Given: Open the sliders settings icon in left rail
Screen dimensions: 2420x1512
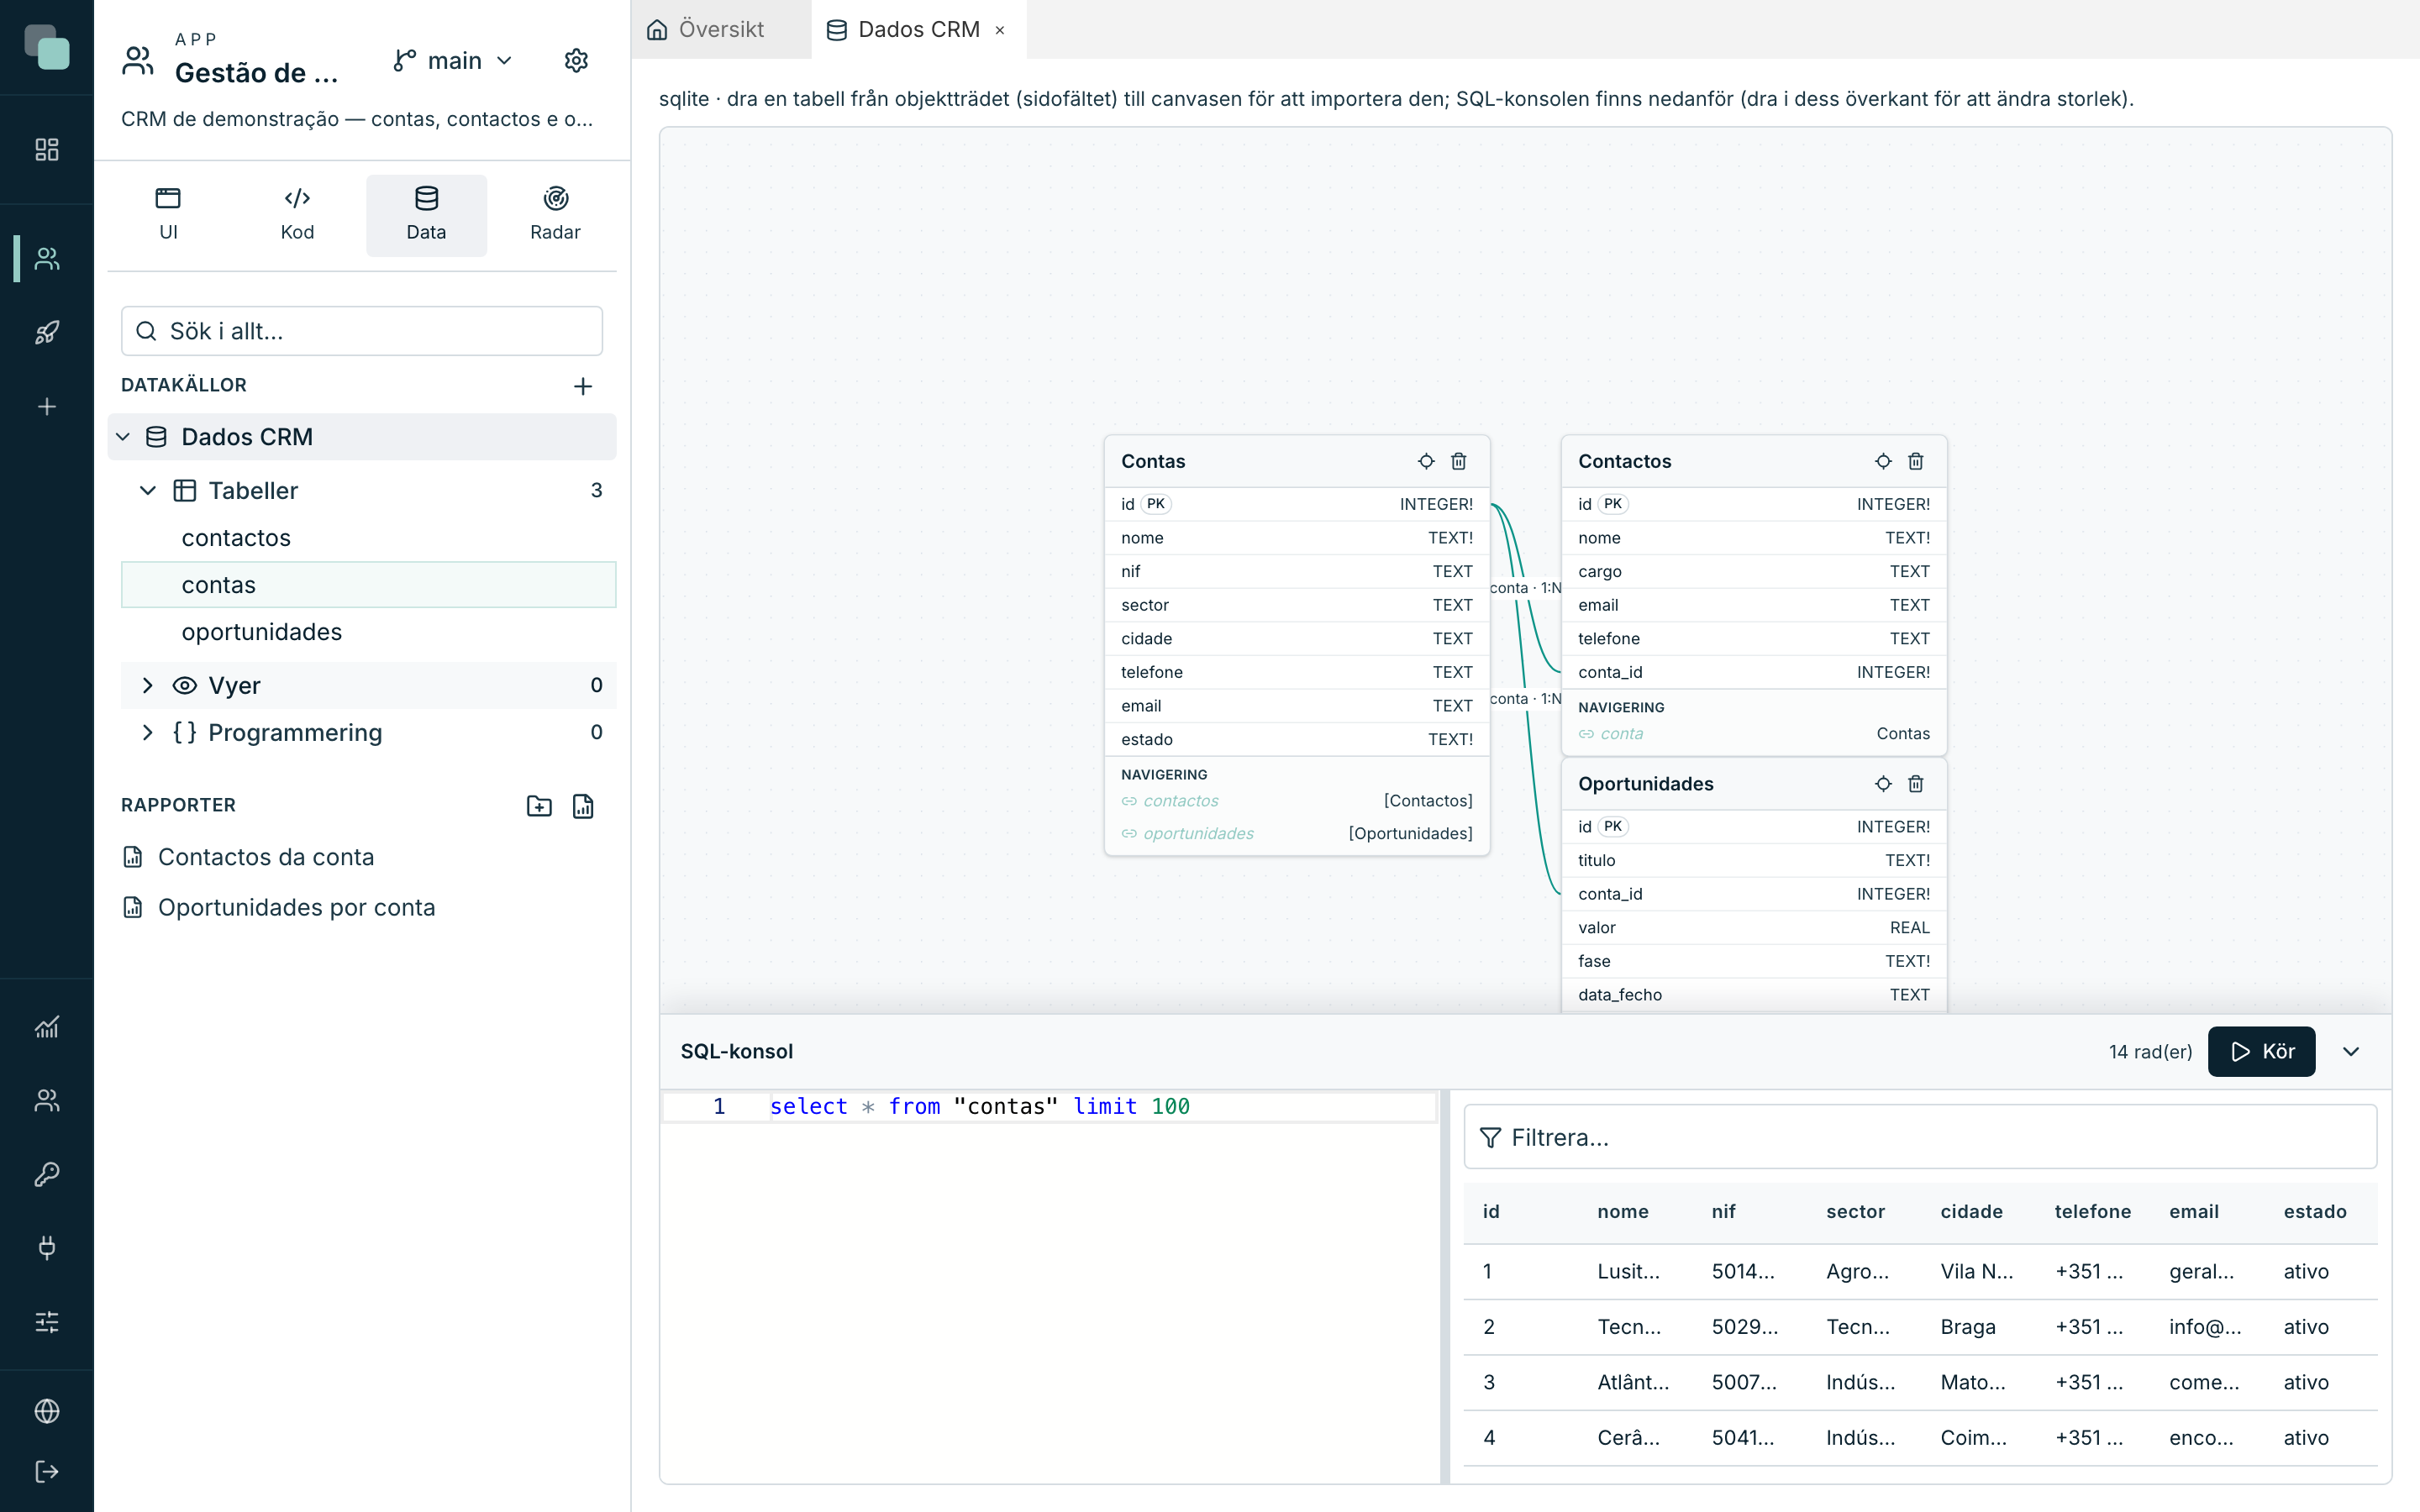Looking at the screenshot, I should [47, 1321].
